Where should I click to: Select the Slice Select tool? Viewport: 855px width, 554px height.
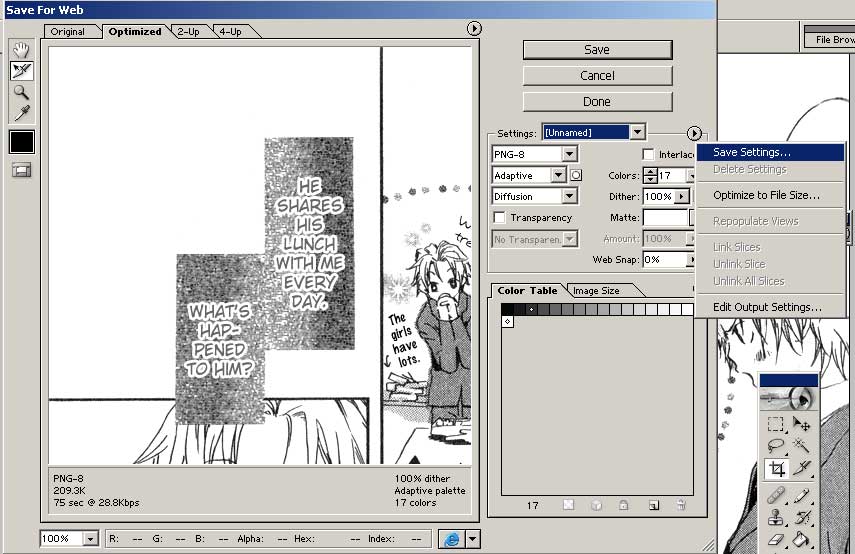pyautogui.click(x=21, y=70)
